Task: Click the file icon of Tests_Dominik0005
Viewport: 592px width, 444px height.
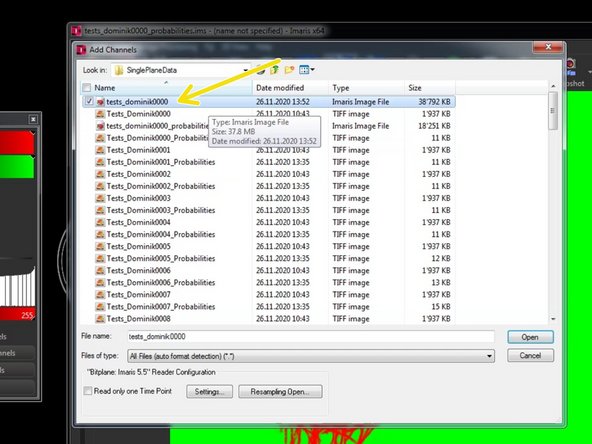Action: (x=100, y=247)
